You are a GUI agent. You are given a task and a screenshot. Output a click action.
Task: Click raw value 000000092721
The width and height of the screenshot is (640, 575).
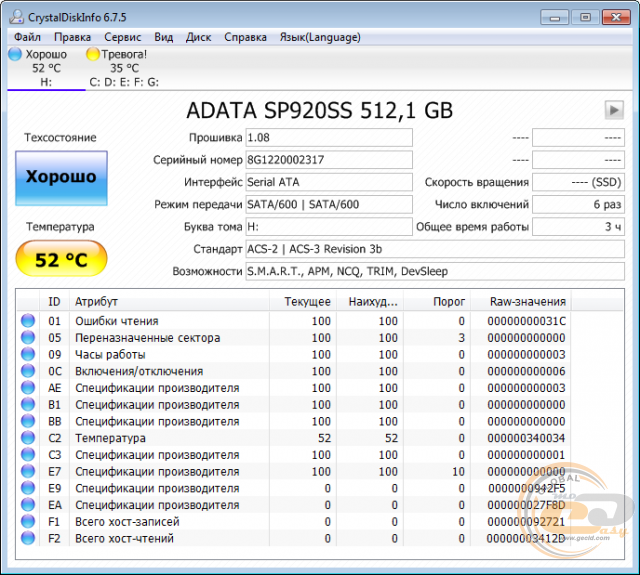[527, 522]
